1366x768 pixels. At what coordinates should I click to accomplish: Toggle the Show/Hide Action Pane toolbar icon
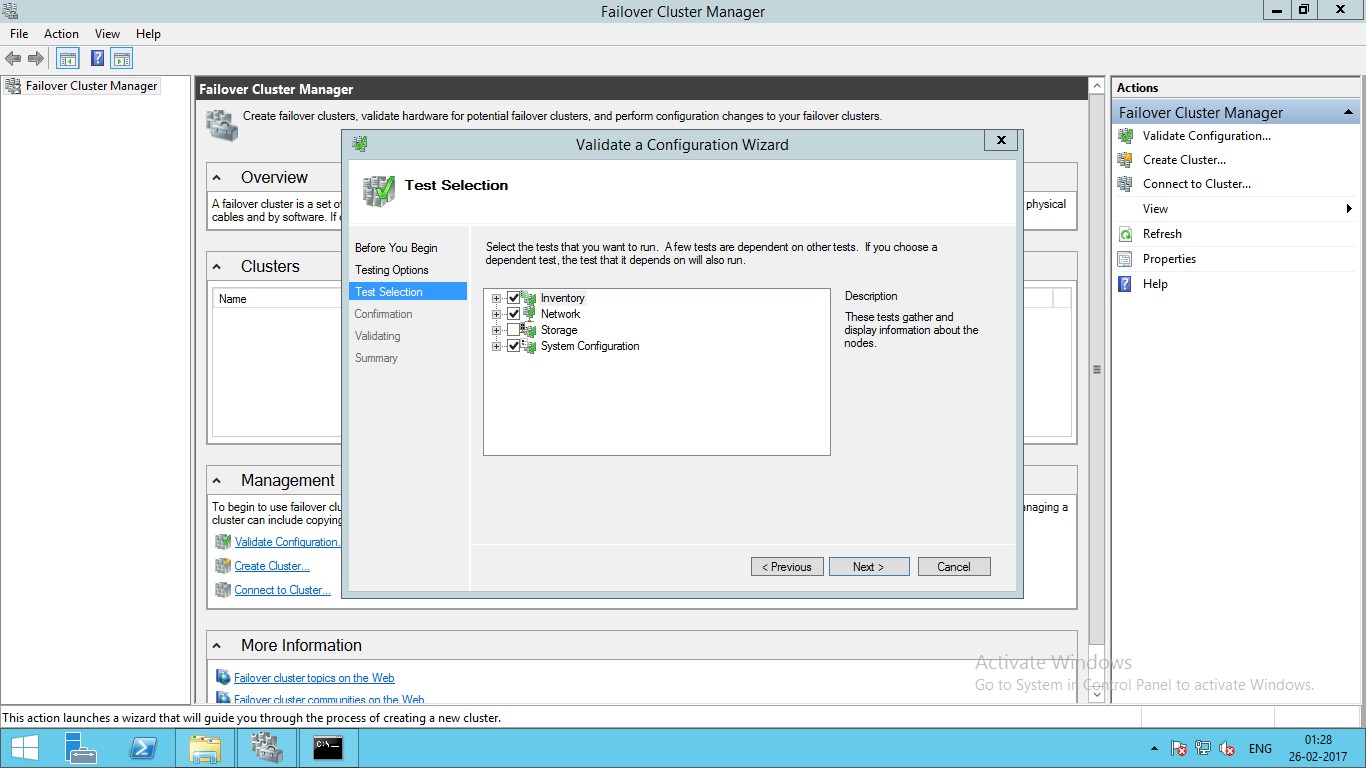coord(122,59)
